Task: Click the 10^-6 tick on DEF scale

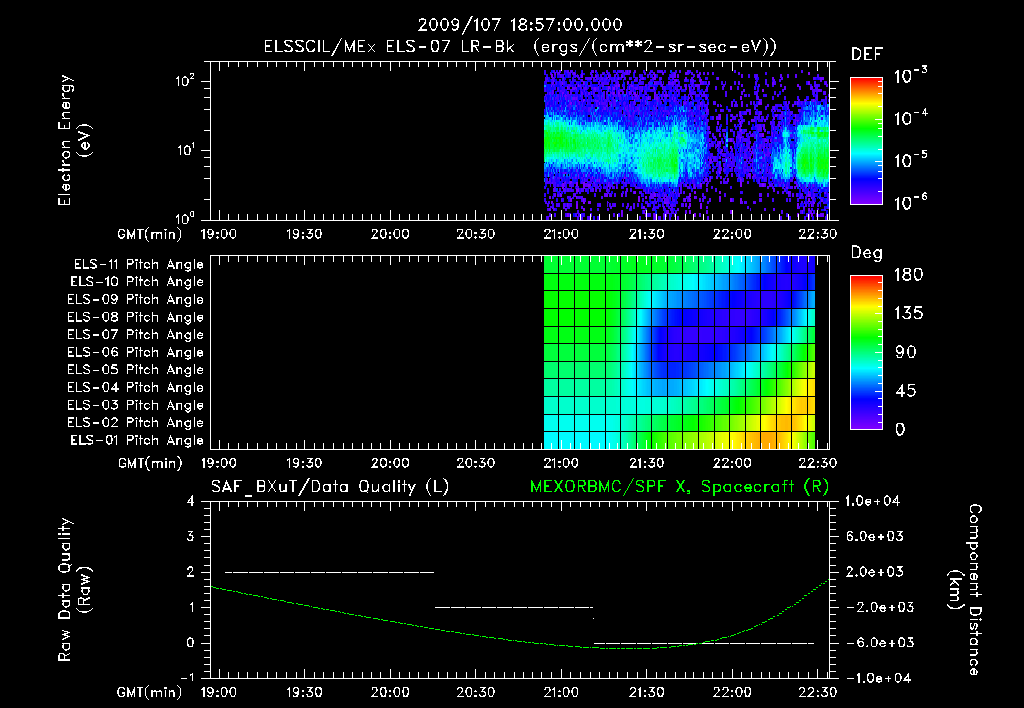Action: [910, 202]
